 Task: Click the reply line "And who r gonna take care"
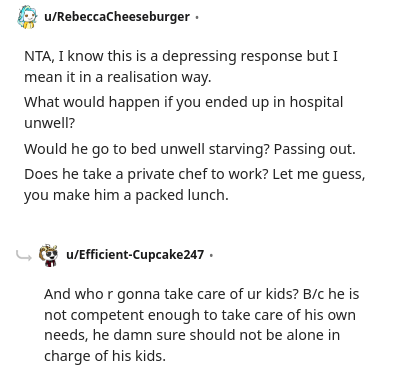pos(201,294)
